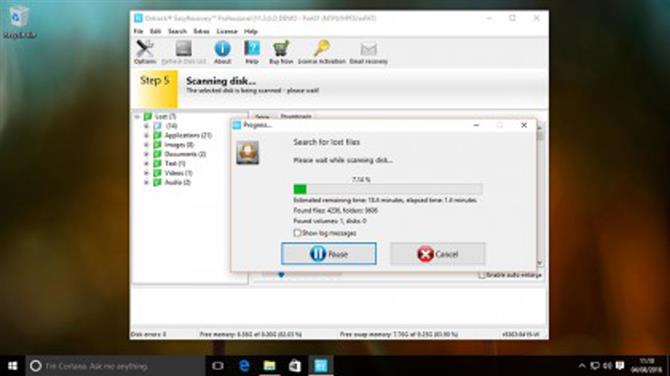
Task: Click the Buy Now shopping cart icon
Action: pyautogui.click(x=281, y=52)
